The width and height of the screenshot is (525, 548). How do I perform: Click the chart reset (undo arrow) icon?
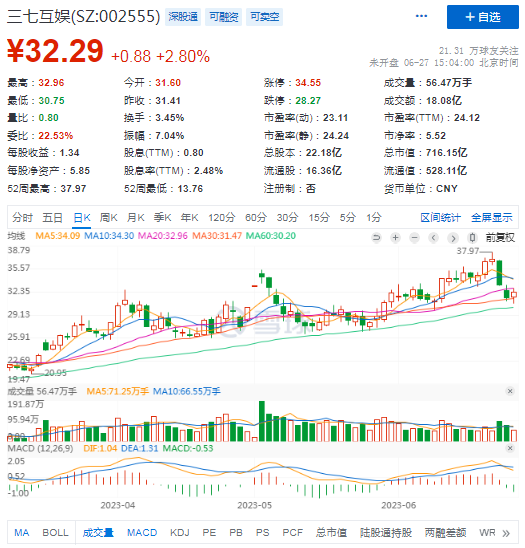point(376,238)
